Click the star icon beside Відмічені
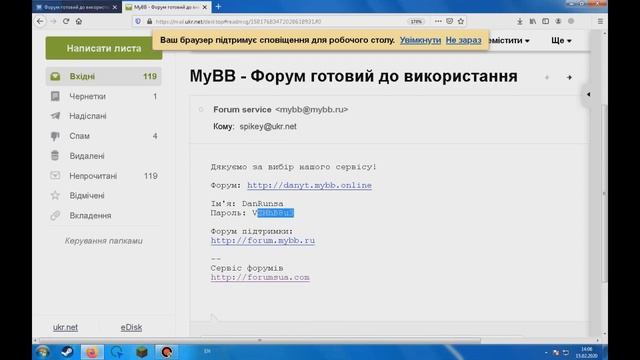This screenshot has height=360, width=640. click(x=55, y=196)
